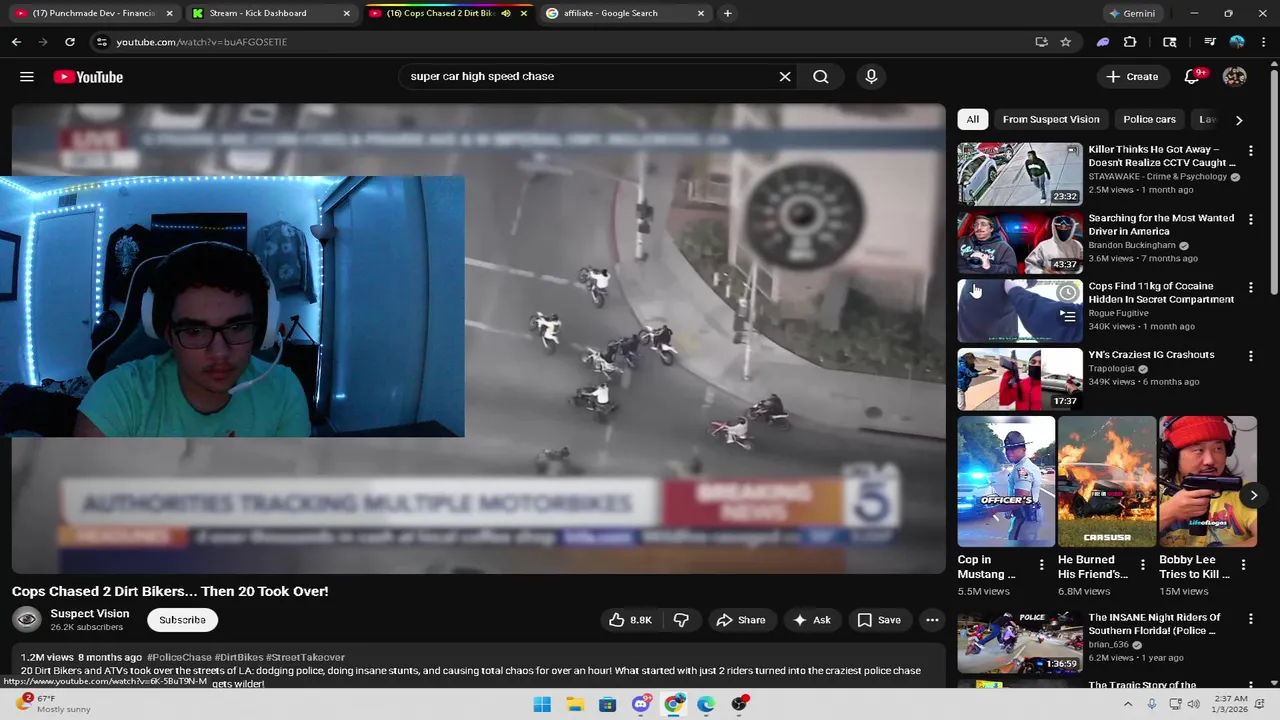View site information icon in address bar
Image resolution: width=1280 pixels, height=720 pixels.
click(x=101, y=42)
